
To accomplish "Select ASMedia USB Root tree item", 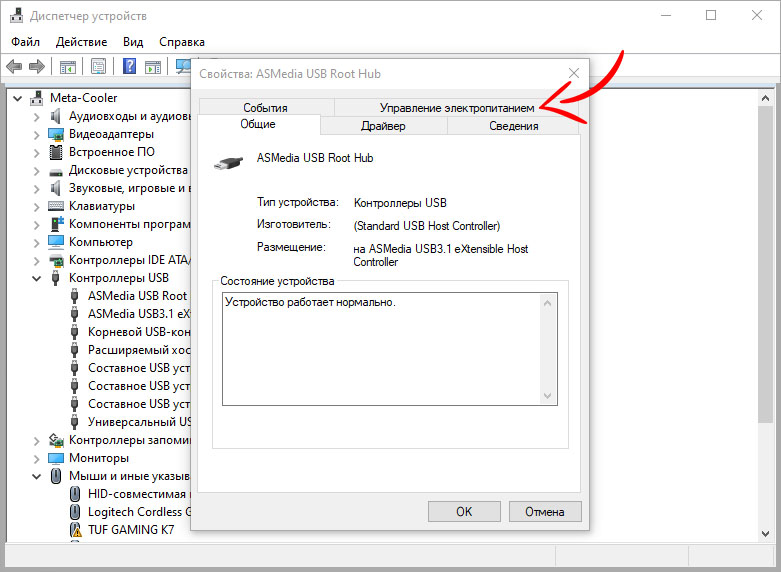I will pos(137,295).
